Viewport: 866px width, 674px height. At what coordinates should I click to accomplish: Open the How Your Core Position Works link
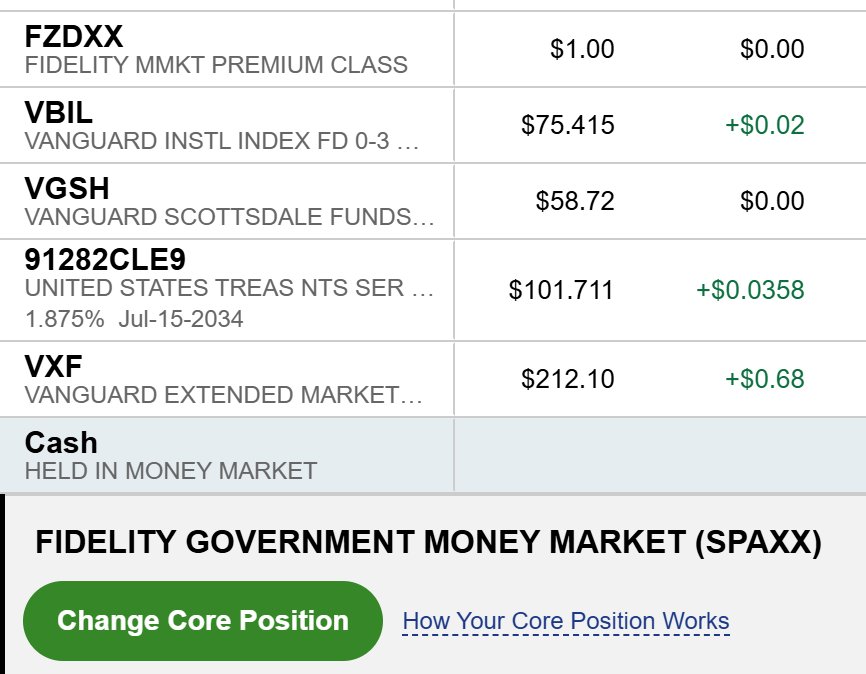(566, 621)
